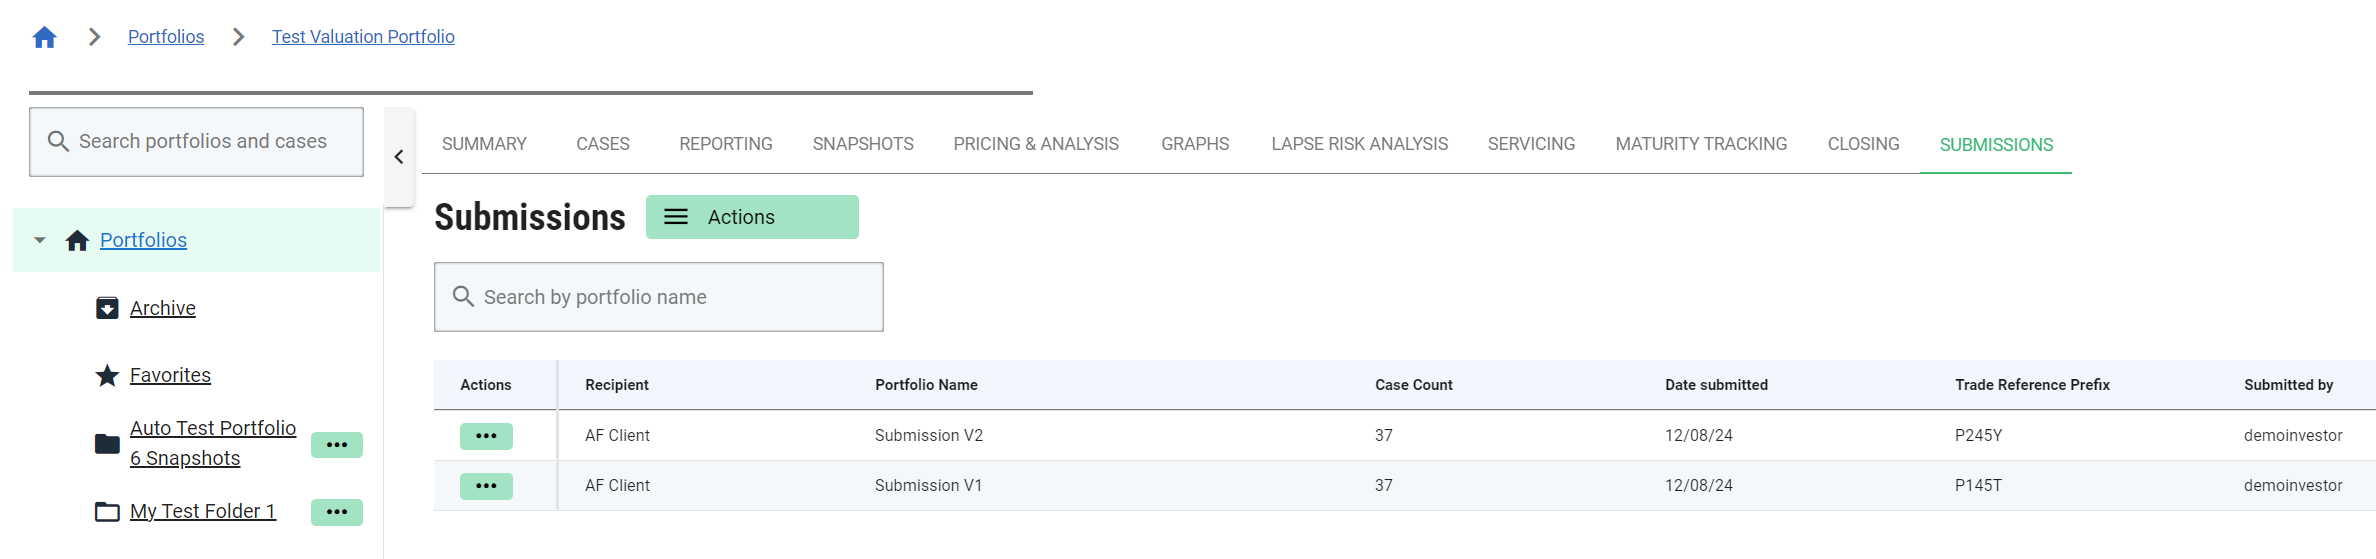Open options for Auto Test Portfolio folder
Image resolution: width=2376 pixels, height=559 pixels.
(337, 445)
